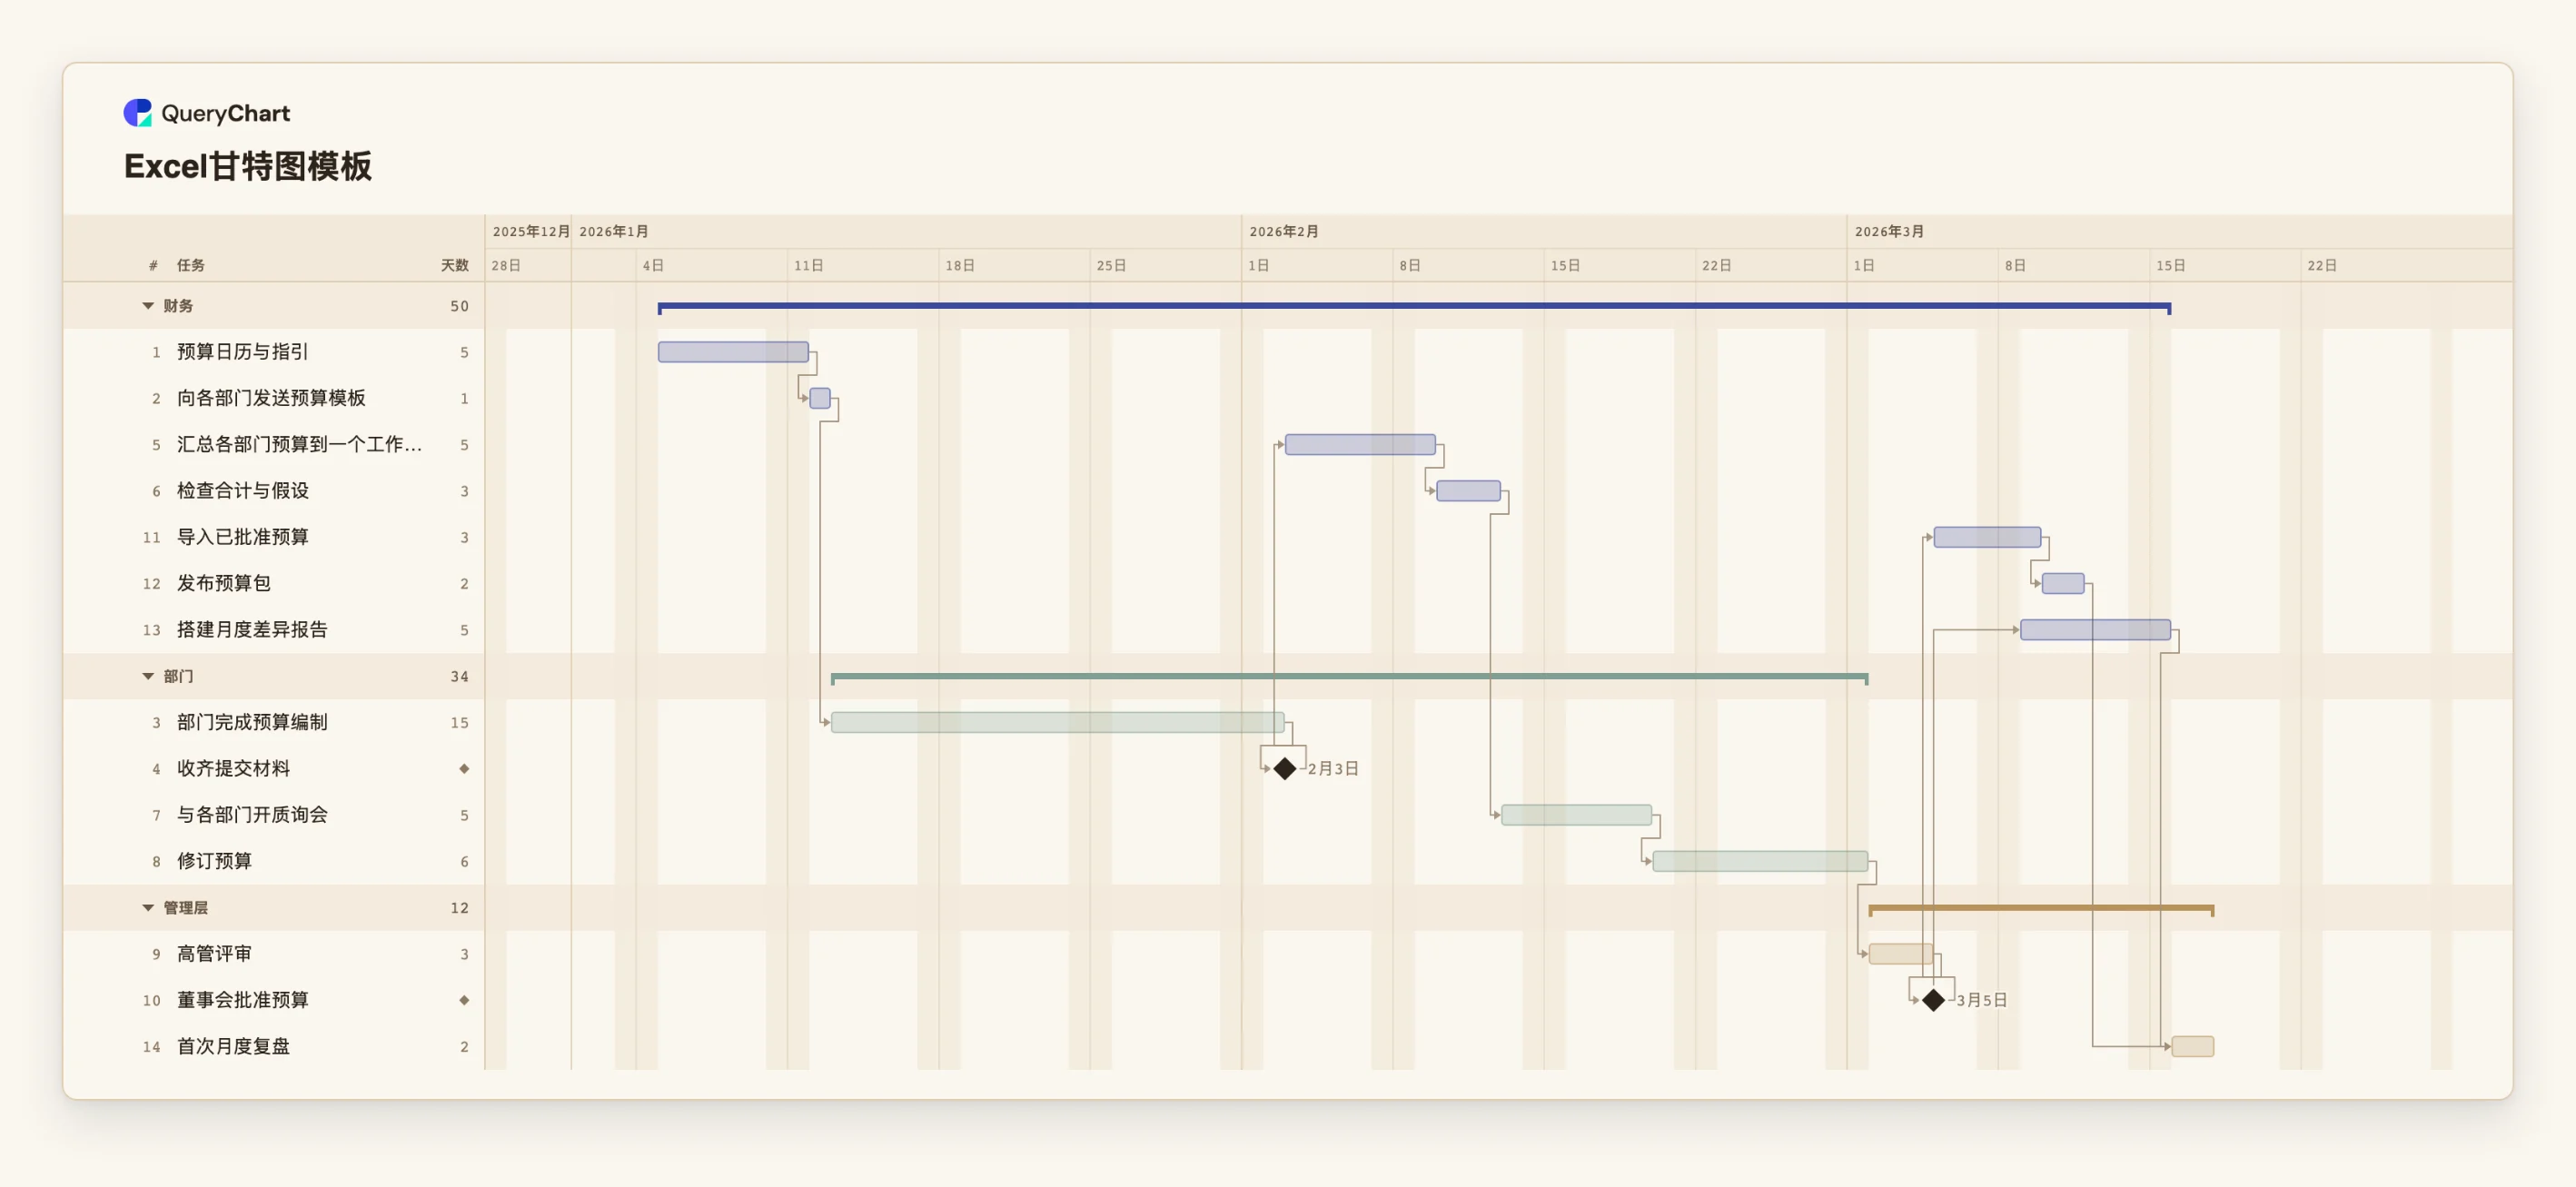This screenshot has height=1187, width=2576.
Task: Select the 与各部门开质询会 row label
Action: [x=252, y=815]
